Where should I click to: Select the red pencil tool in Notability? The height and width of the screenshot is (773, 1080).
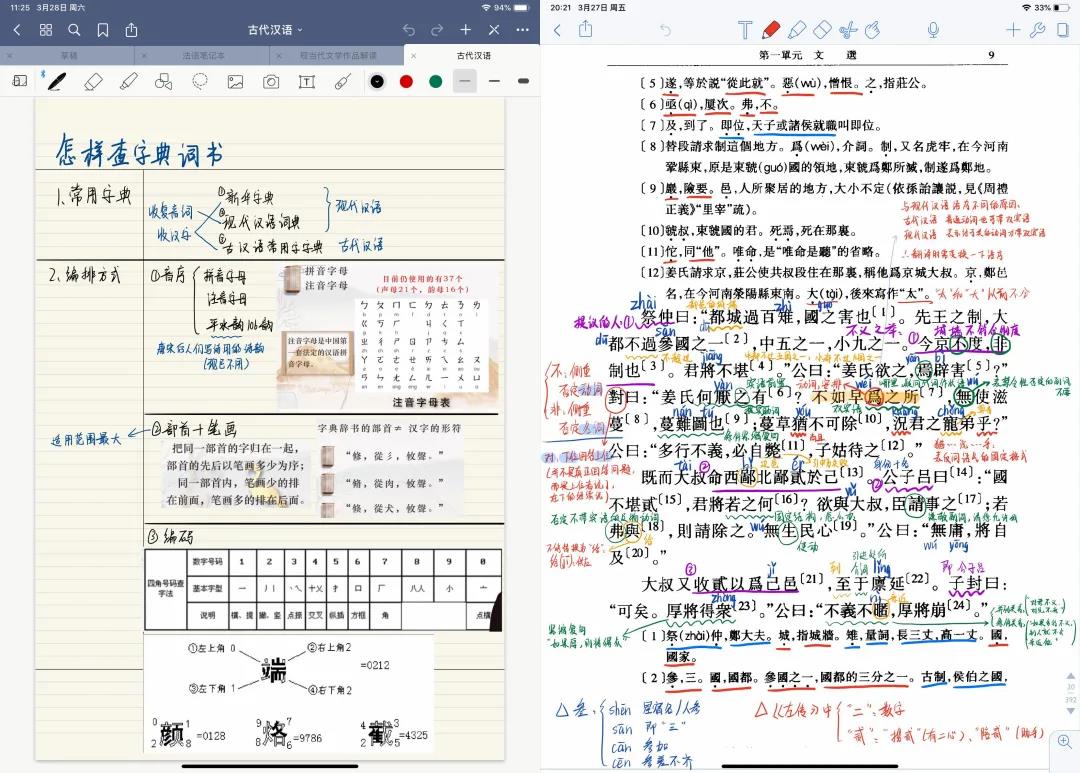(x=771, y=30)
